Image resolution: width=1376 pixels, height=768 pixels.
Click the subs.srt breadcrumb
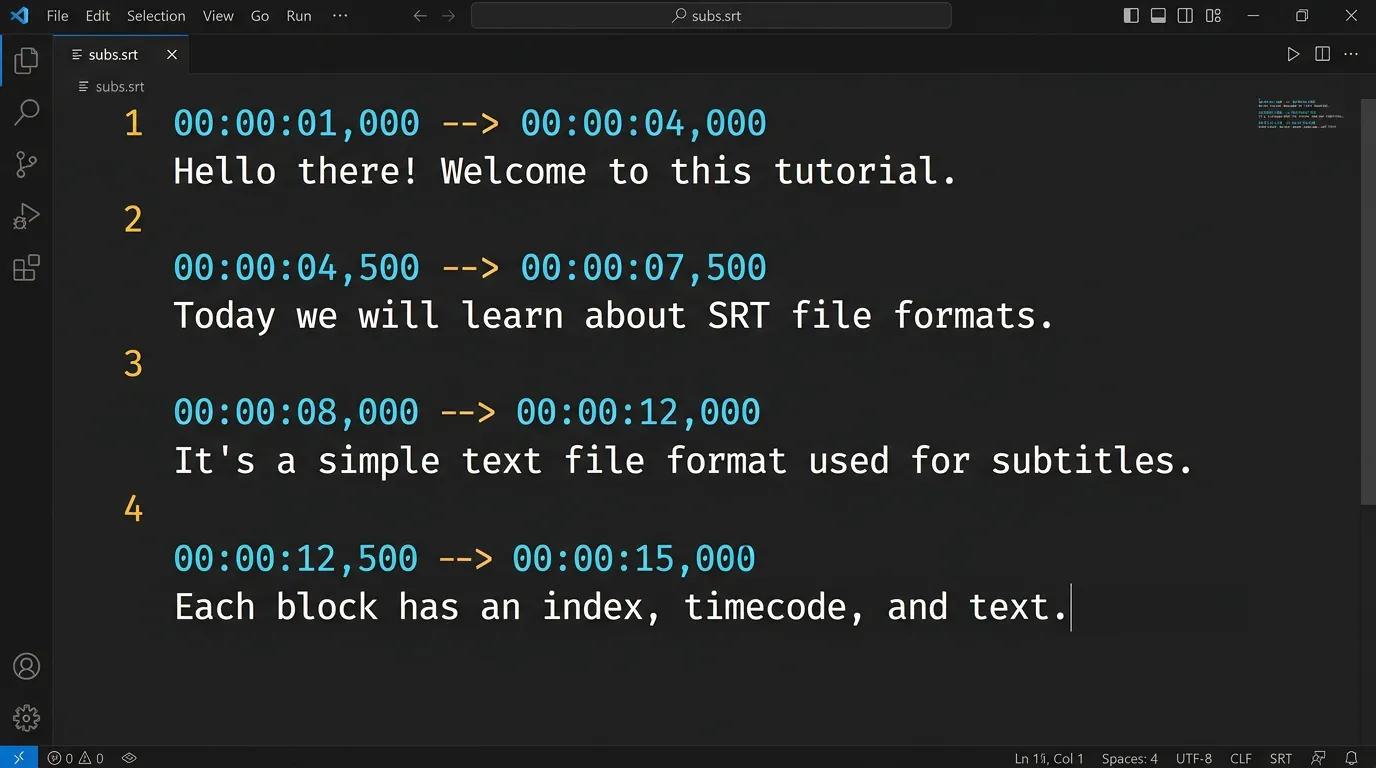[x=112, y=87]
